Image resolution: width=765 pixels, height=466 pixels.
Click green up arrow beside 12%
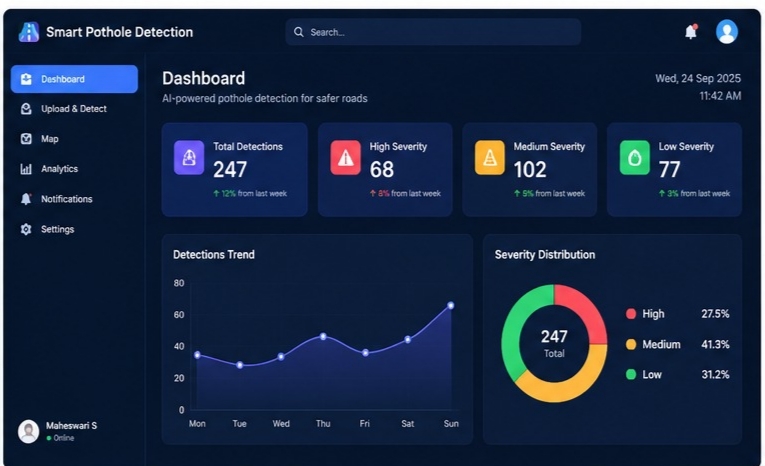click(216, 193)
